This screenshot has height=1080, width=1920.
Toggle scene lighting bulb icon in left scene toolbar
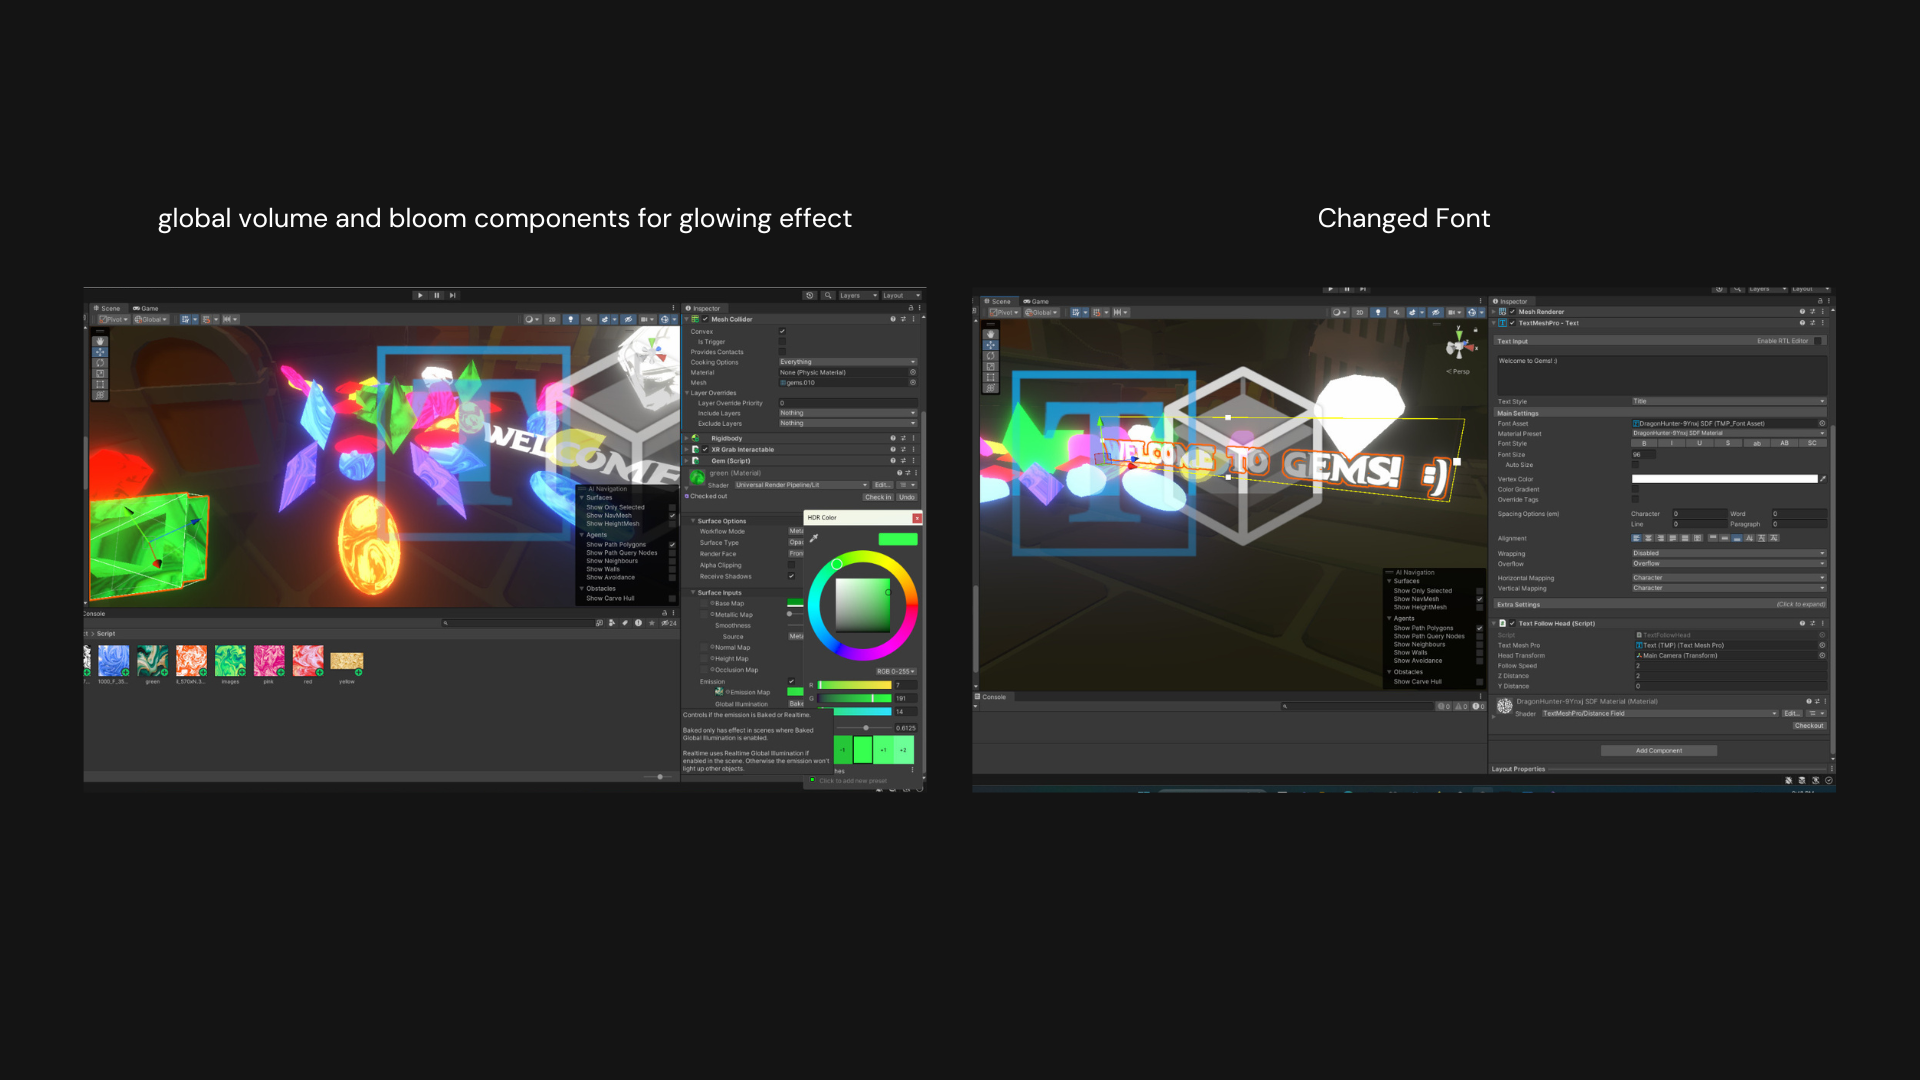click(x=571, y=320)
